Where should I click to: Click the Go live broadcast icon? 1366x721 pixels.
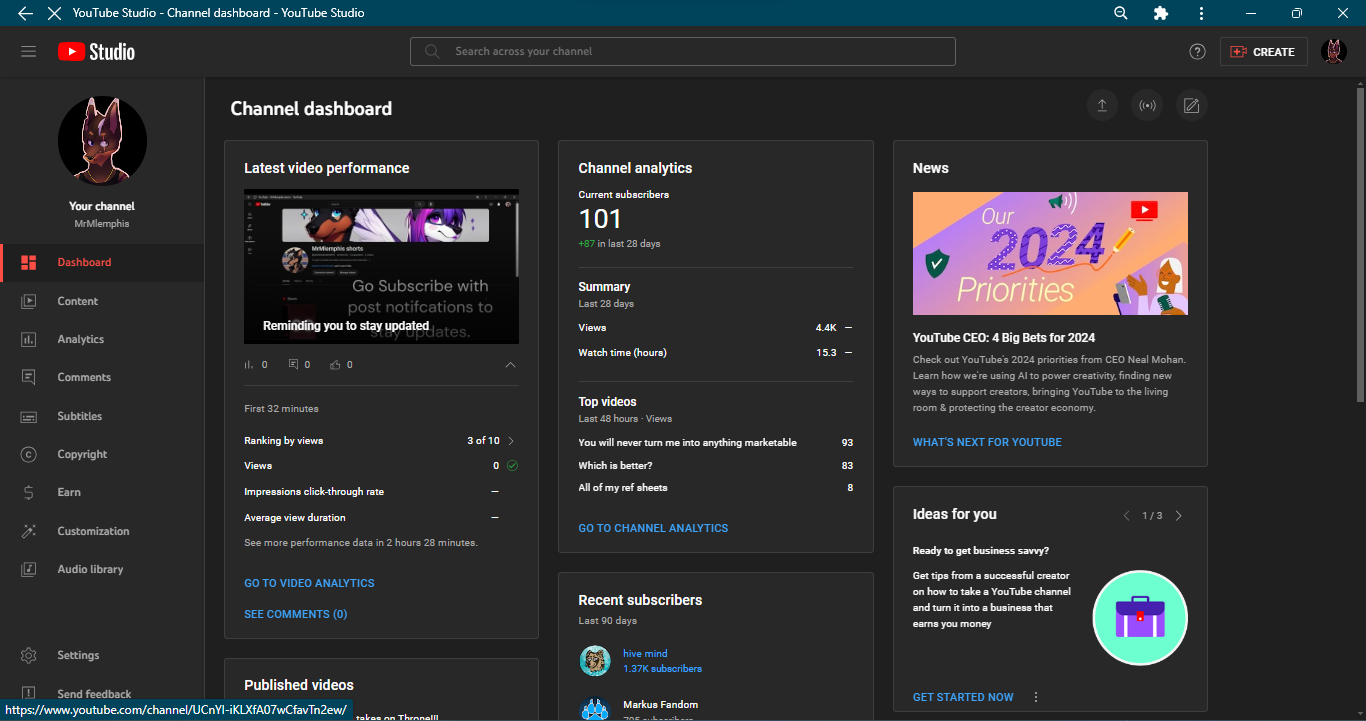click(x=1147, y=105)
